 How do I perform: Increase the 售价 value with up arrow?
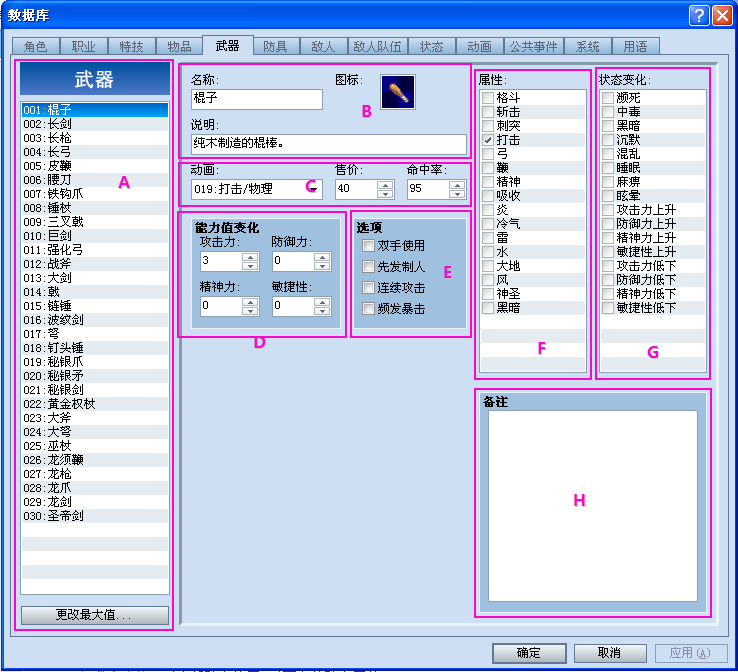click(385, 184)
